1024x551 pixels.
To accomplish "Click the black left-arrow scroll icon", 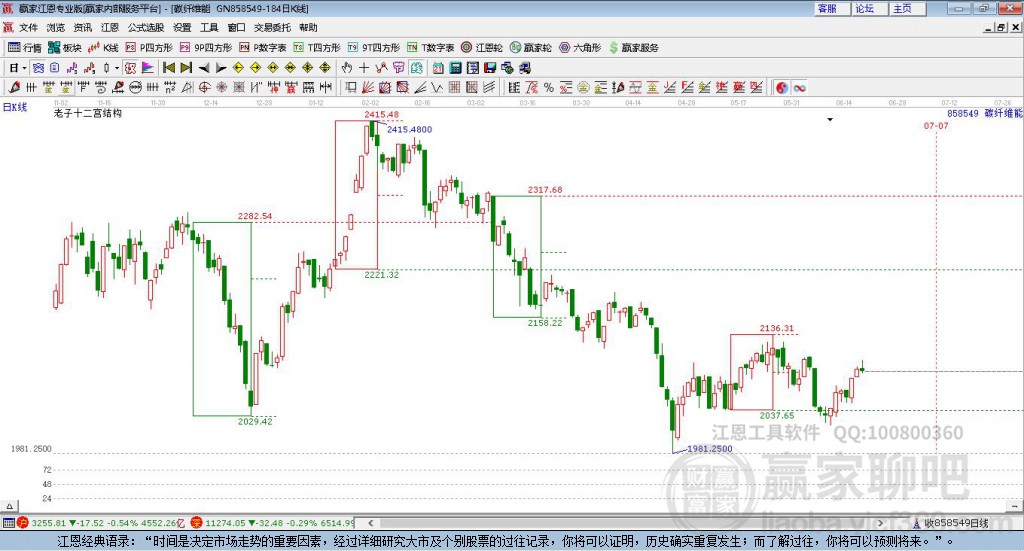I will 204,68.
